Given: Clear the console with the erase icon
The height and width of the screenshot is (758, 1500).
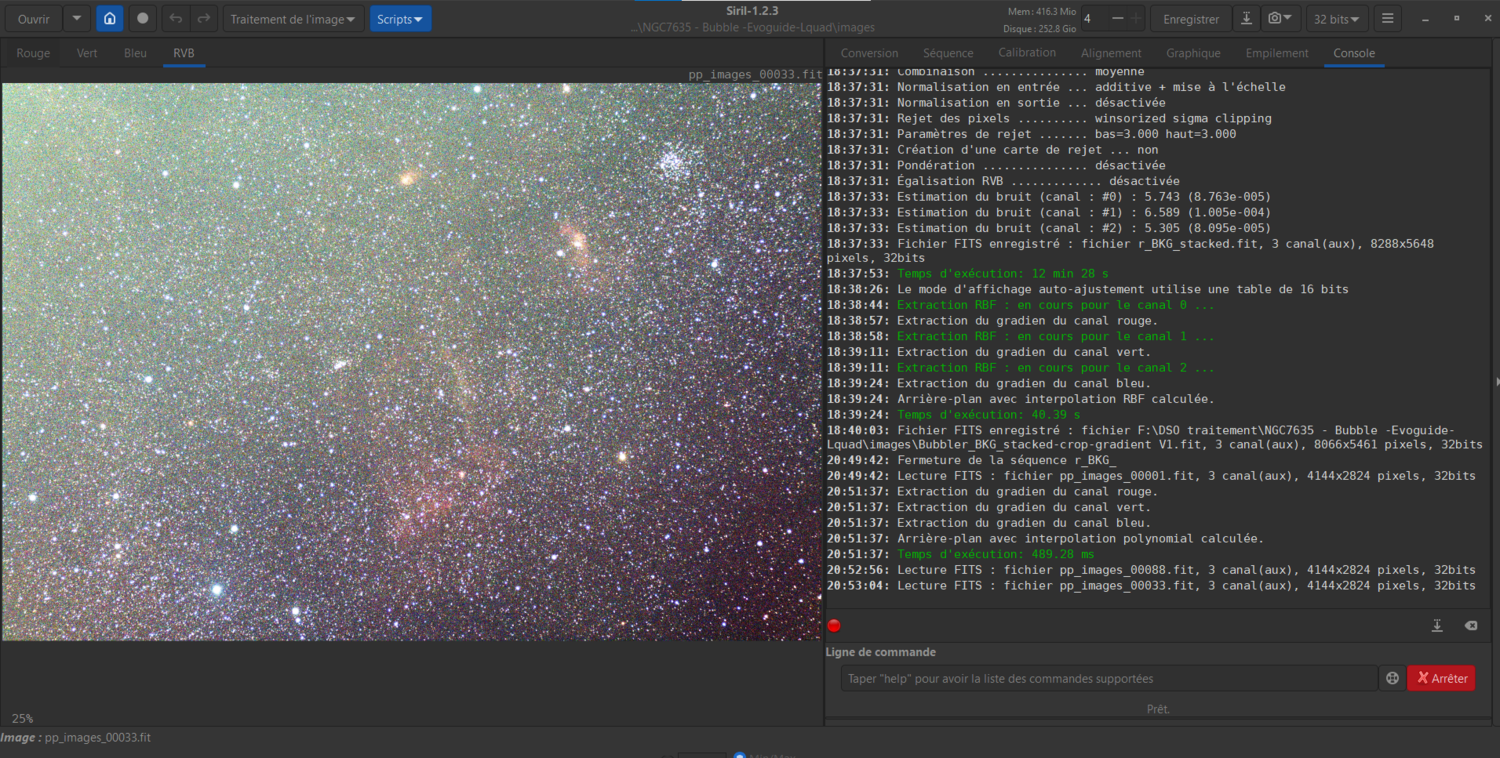Looking at the screenshot, I should [1470, 625].
